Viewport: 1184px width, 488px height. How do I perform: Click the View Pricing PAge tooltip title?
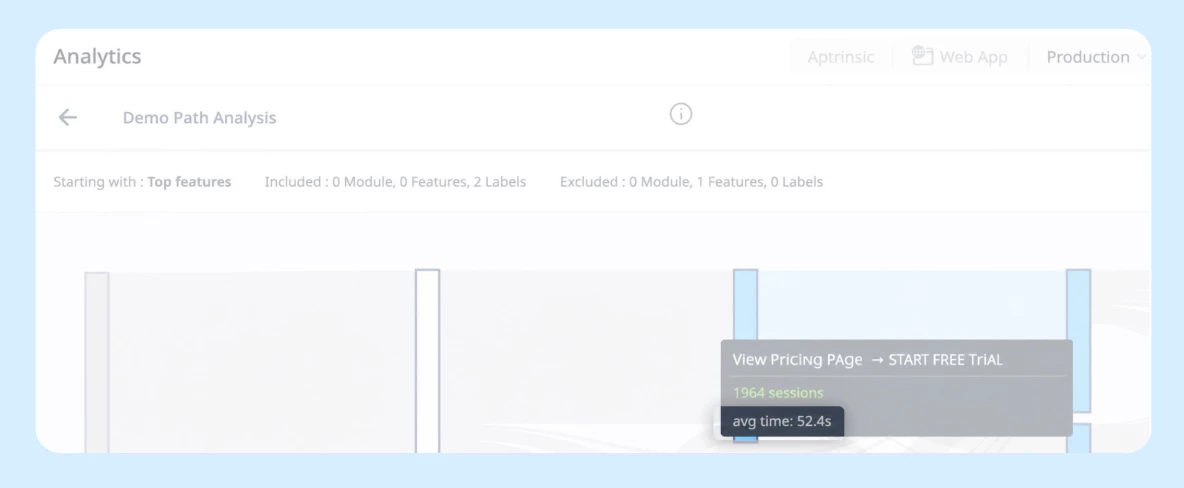pyautogui.click(x=868, y=360)
